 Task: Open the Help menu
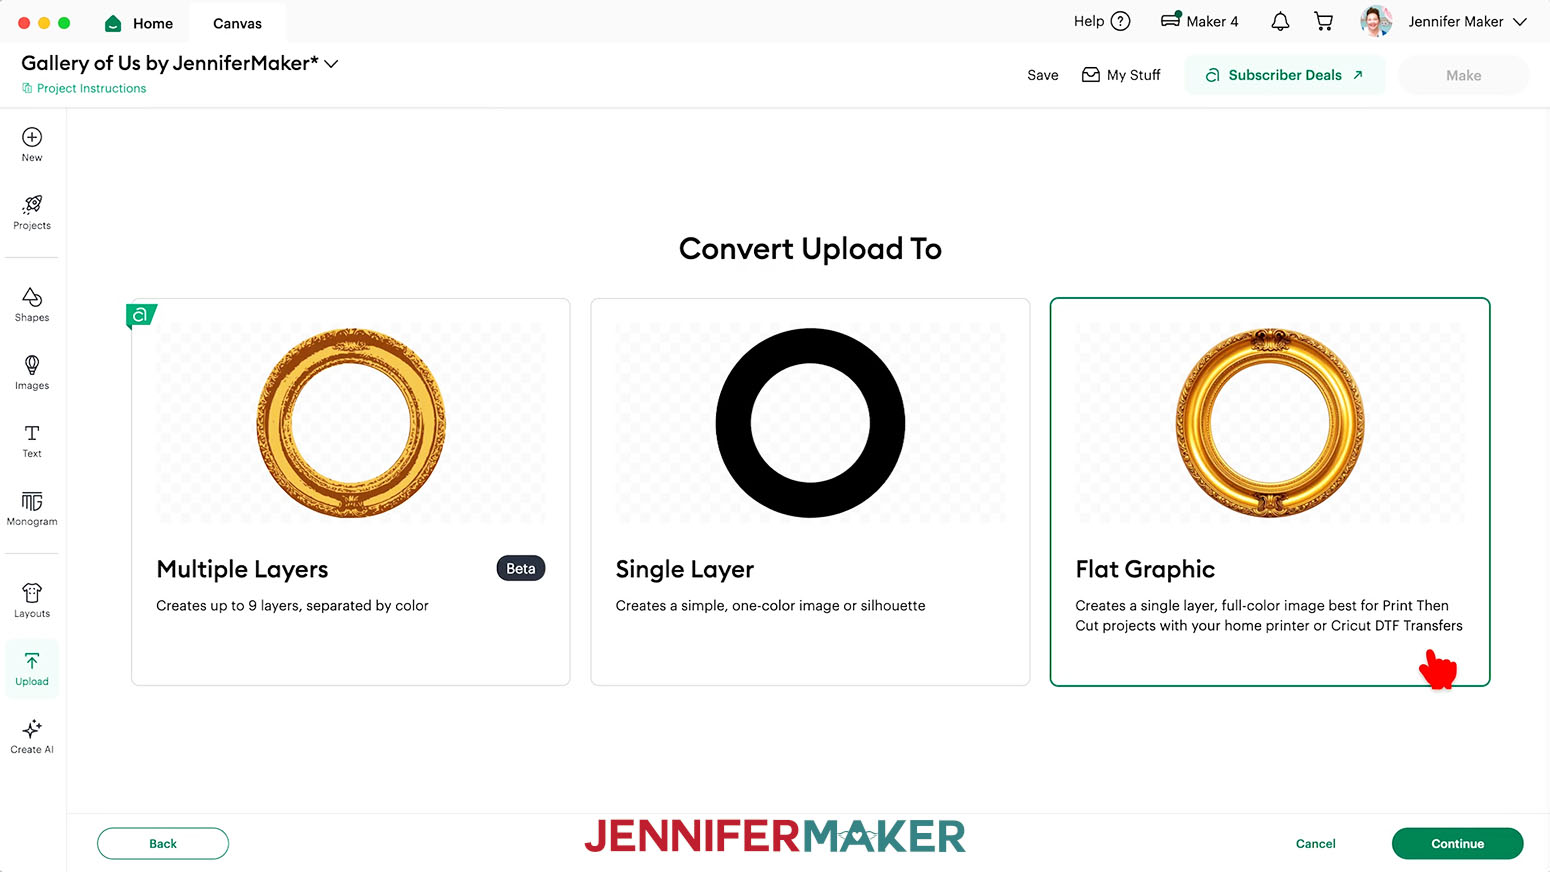[1102, 21]
